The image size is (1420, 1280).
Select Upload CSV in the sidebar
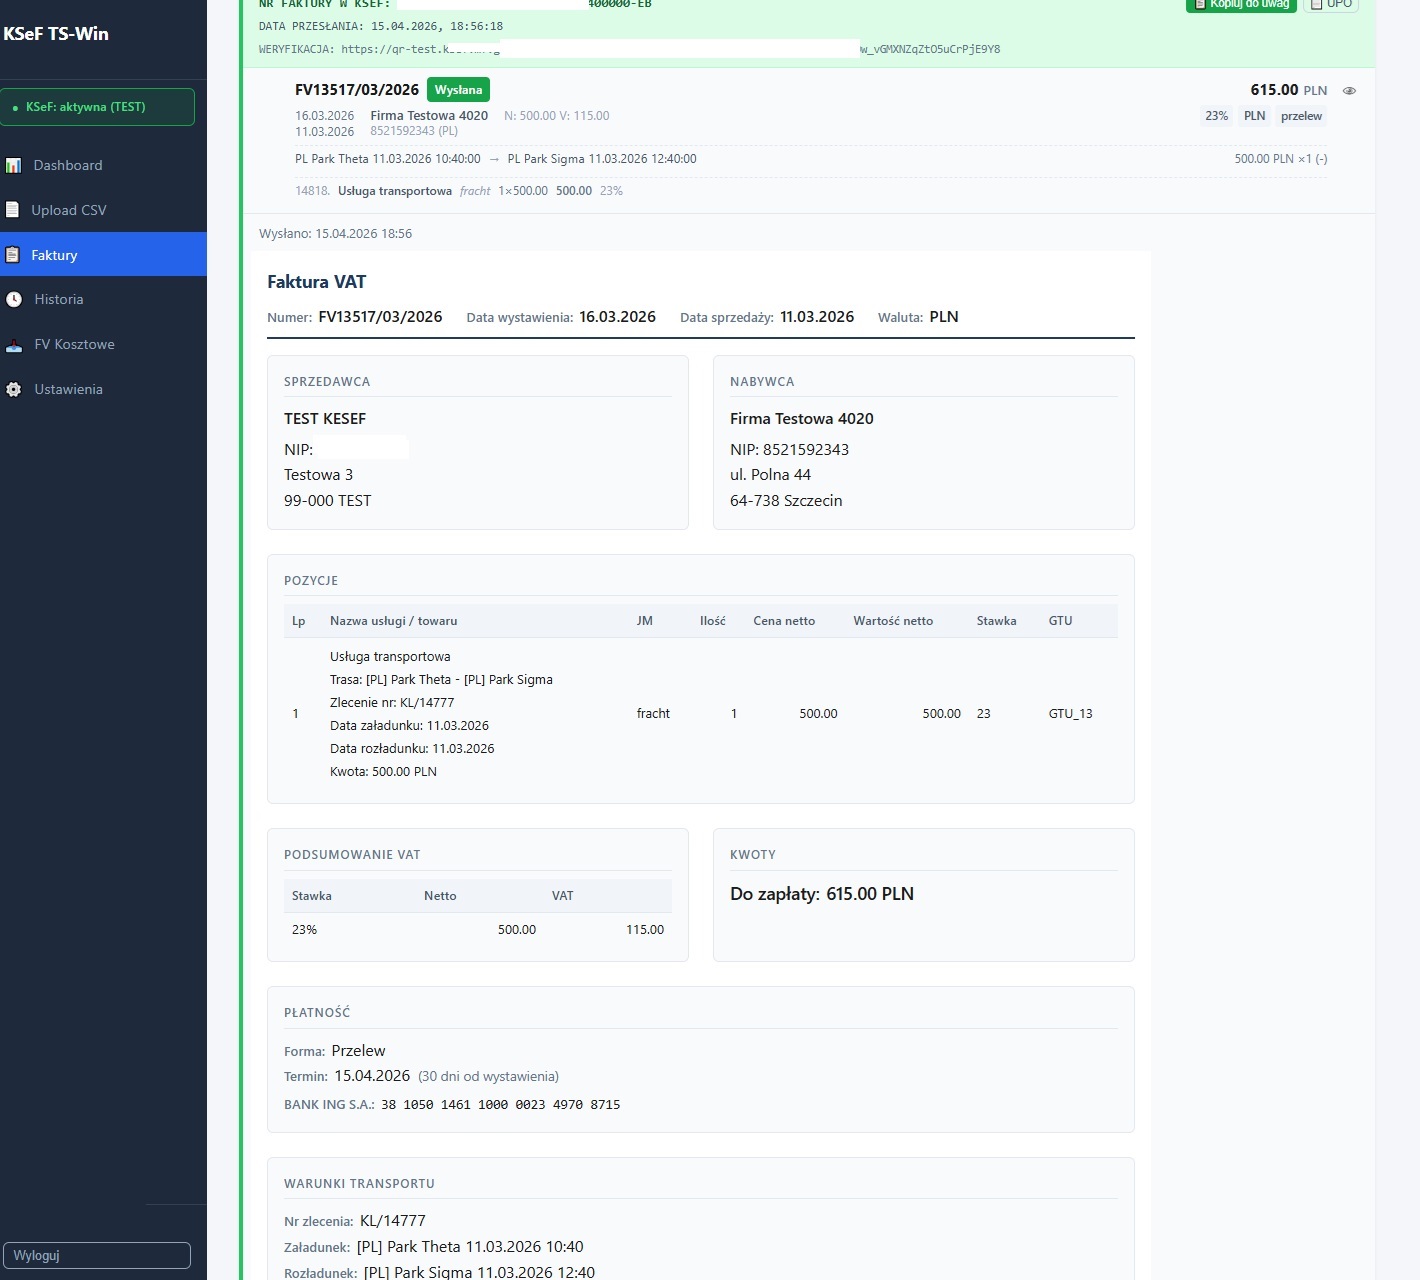(68, 210)
